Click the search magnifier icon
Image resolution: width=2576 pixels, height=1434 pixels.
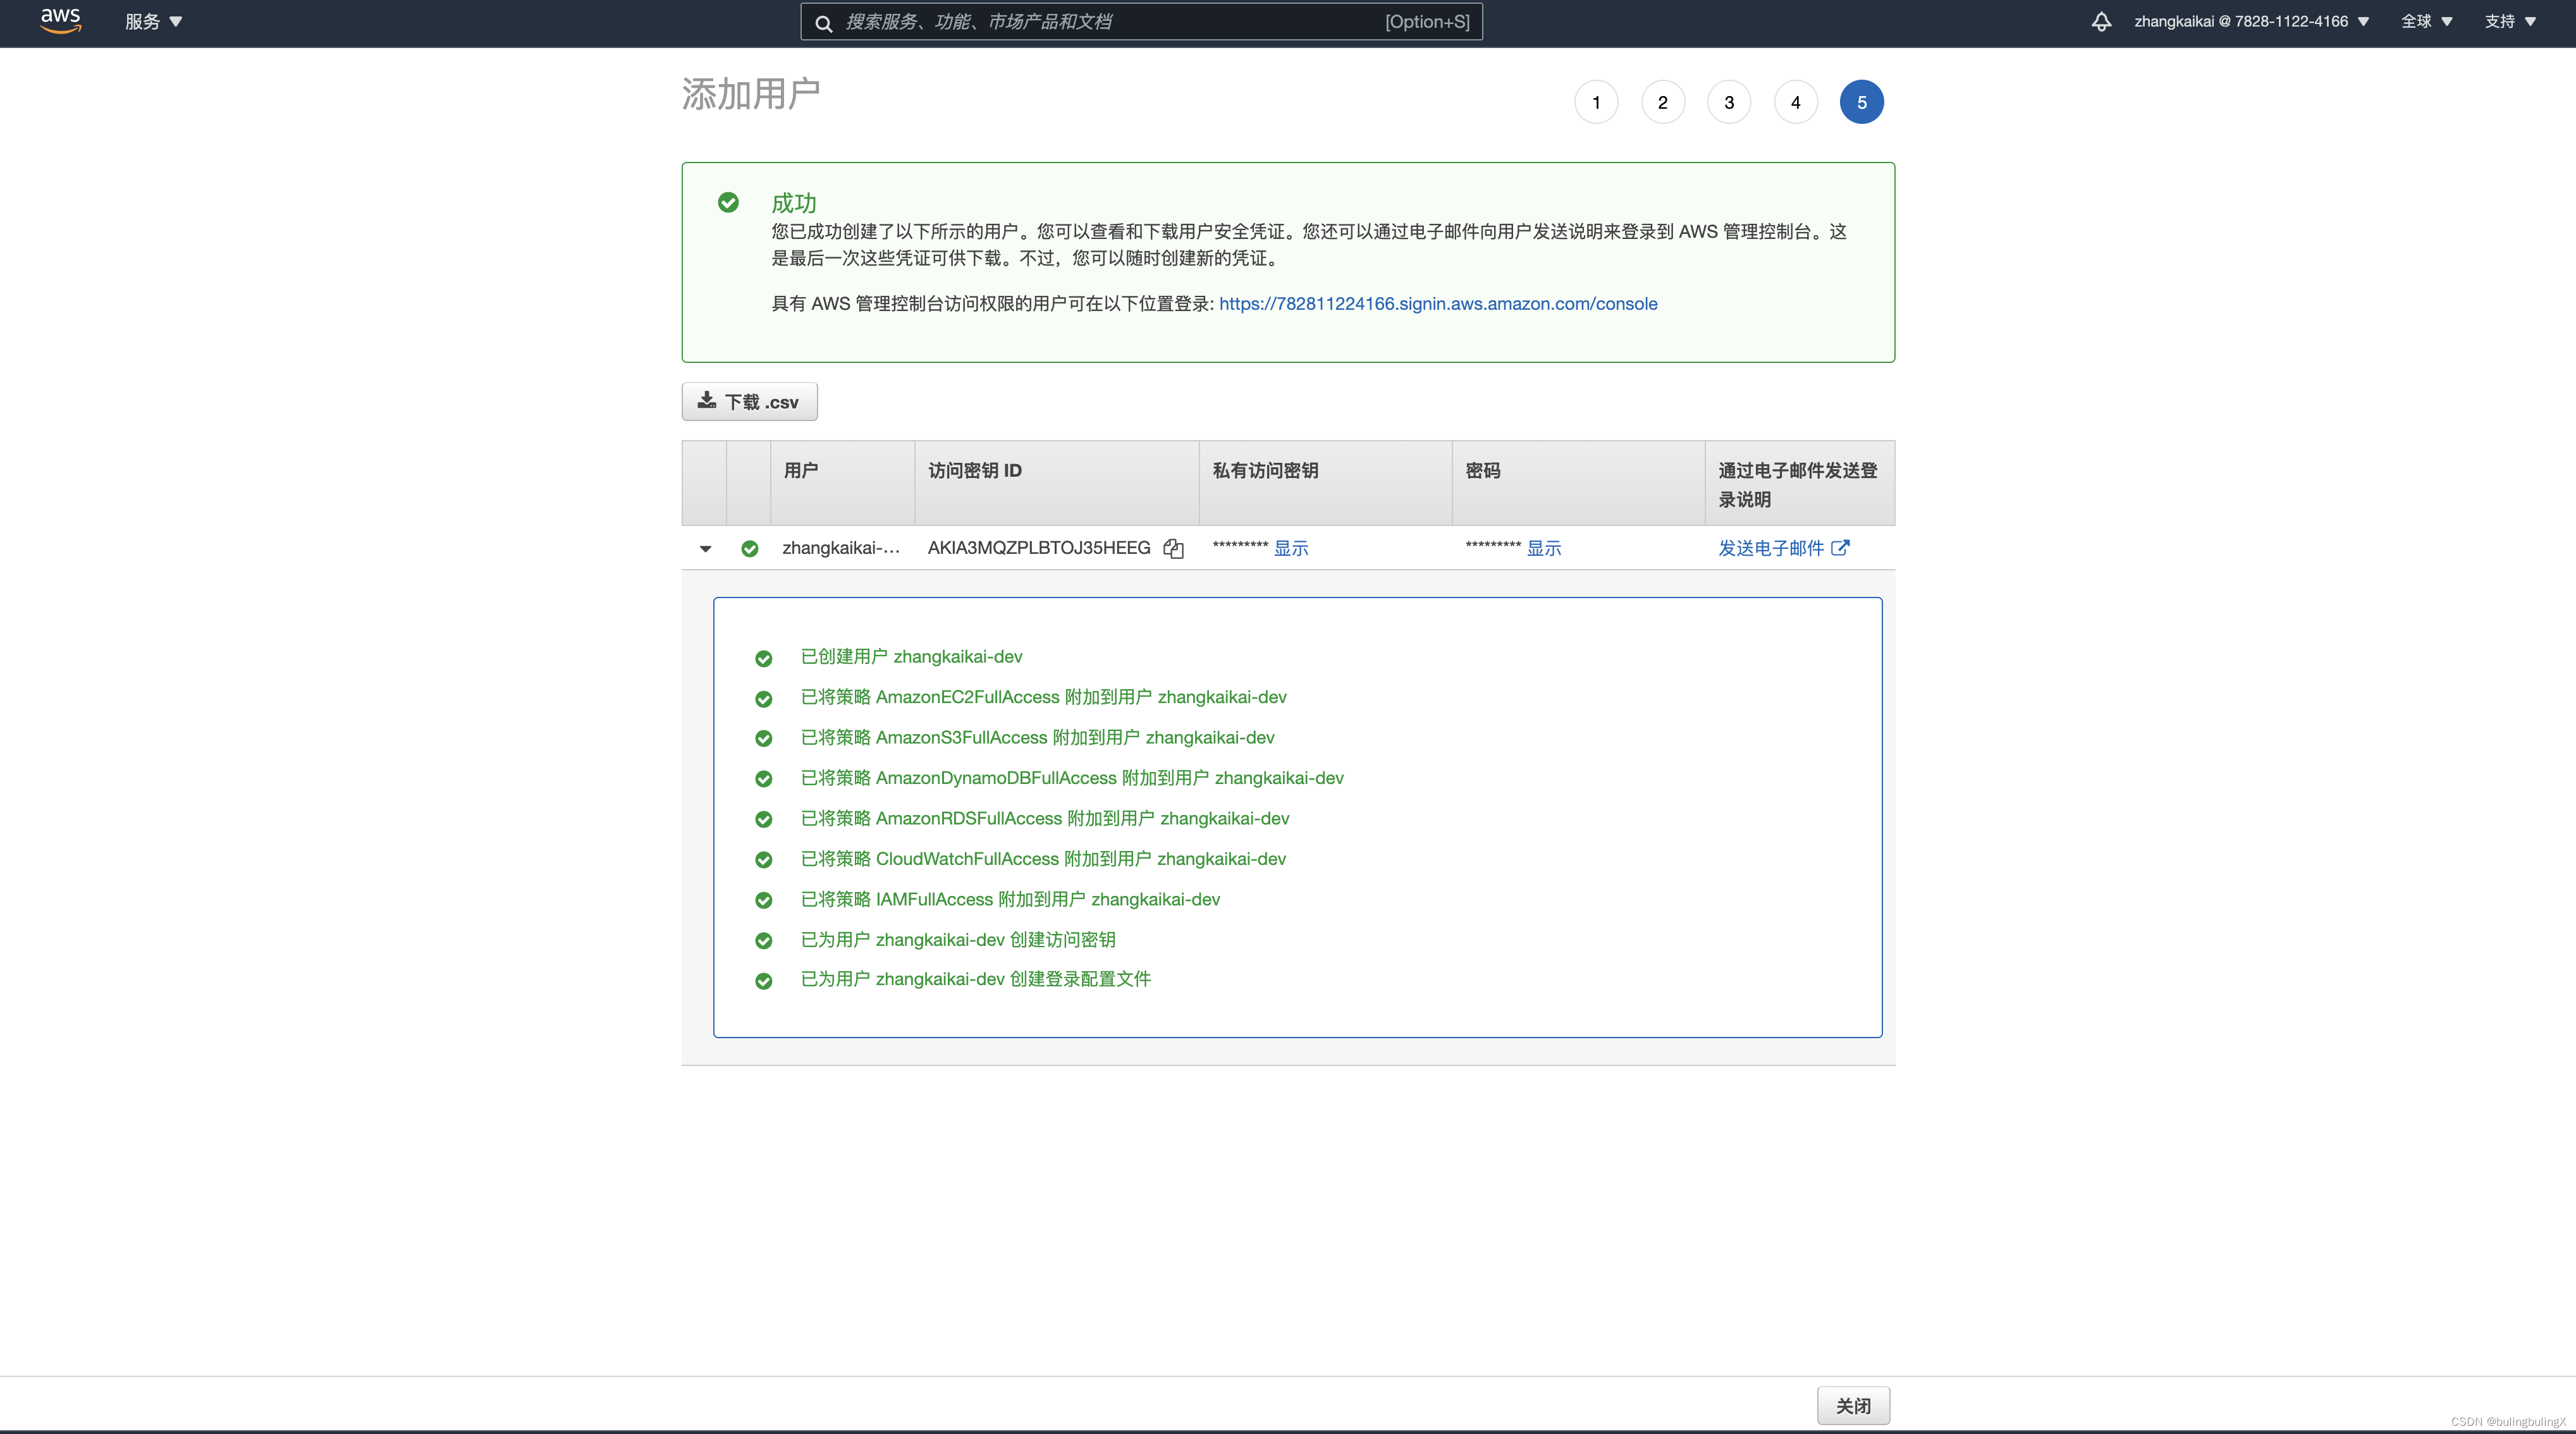tap(823, 22)
